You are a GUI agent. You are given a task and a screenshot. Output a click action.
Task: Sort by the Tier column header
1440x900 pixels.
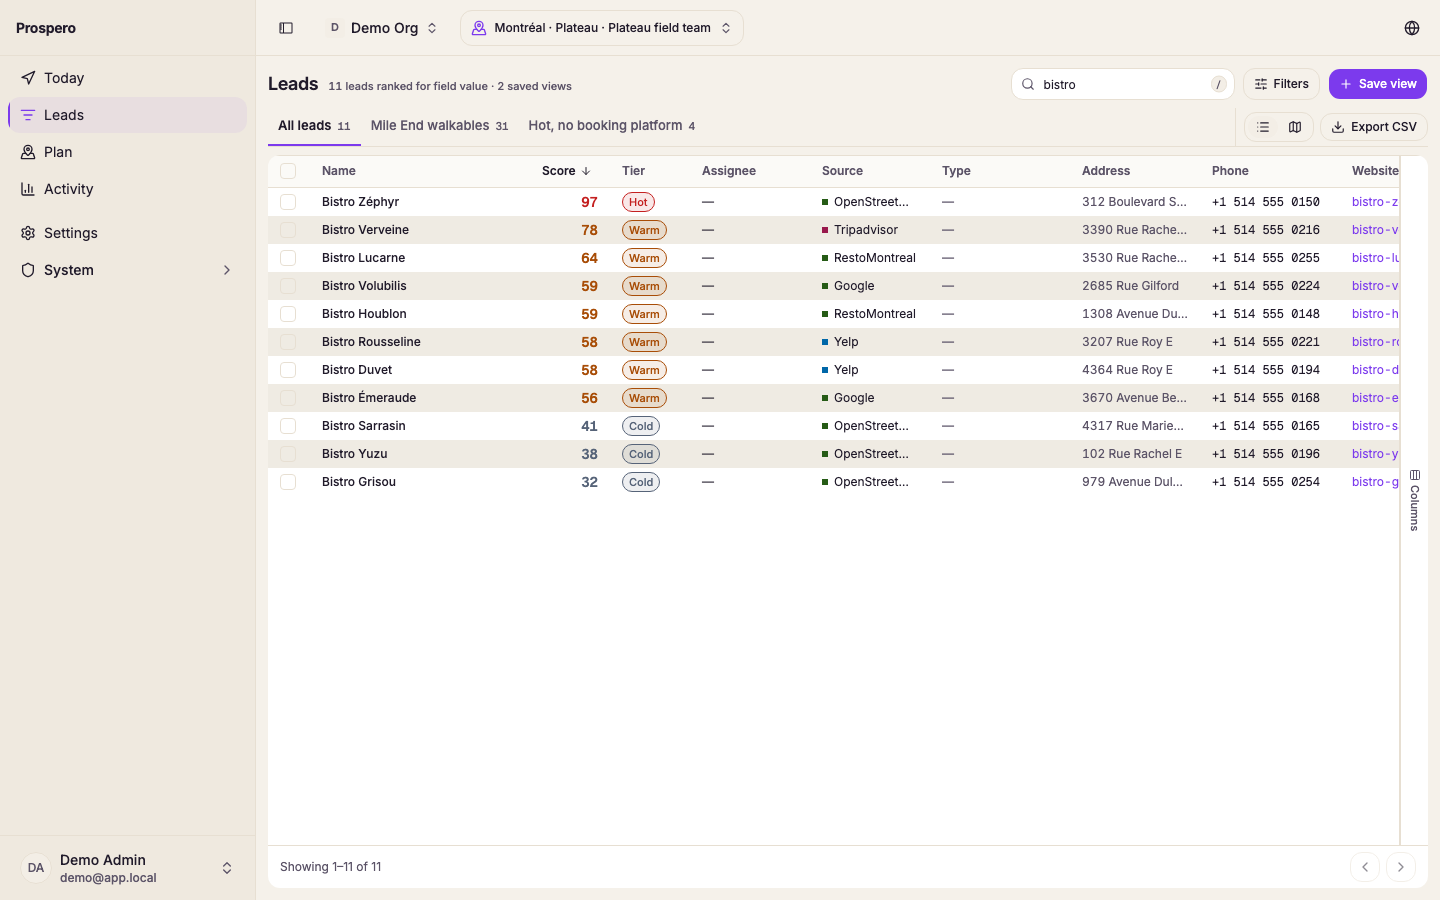click(633, 171)
